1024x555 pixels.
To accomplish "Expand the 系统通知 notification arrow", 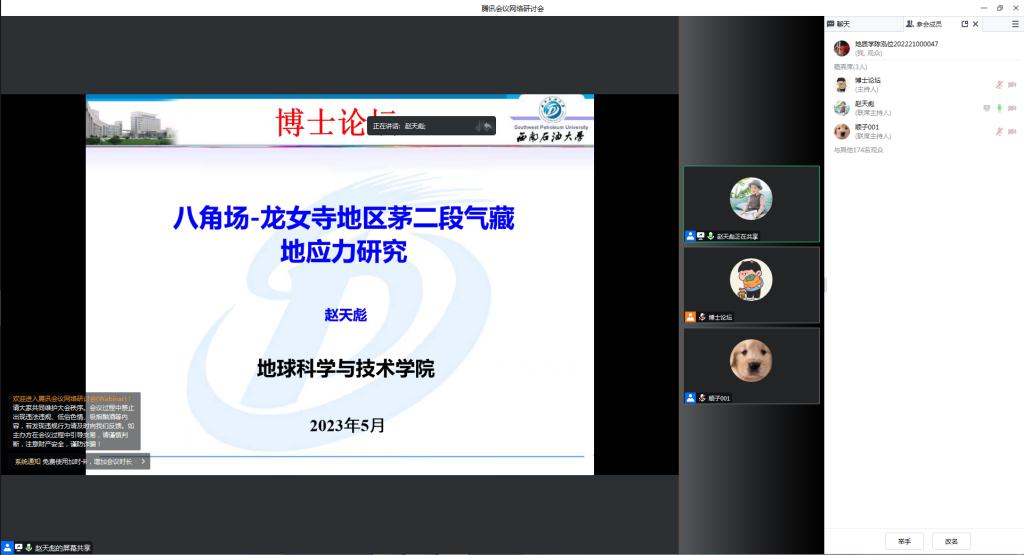I will coord(143,462).
